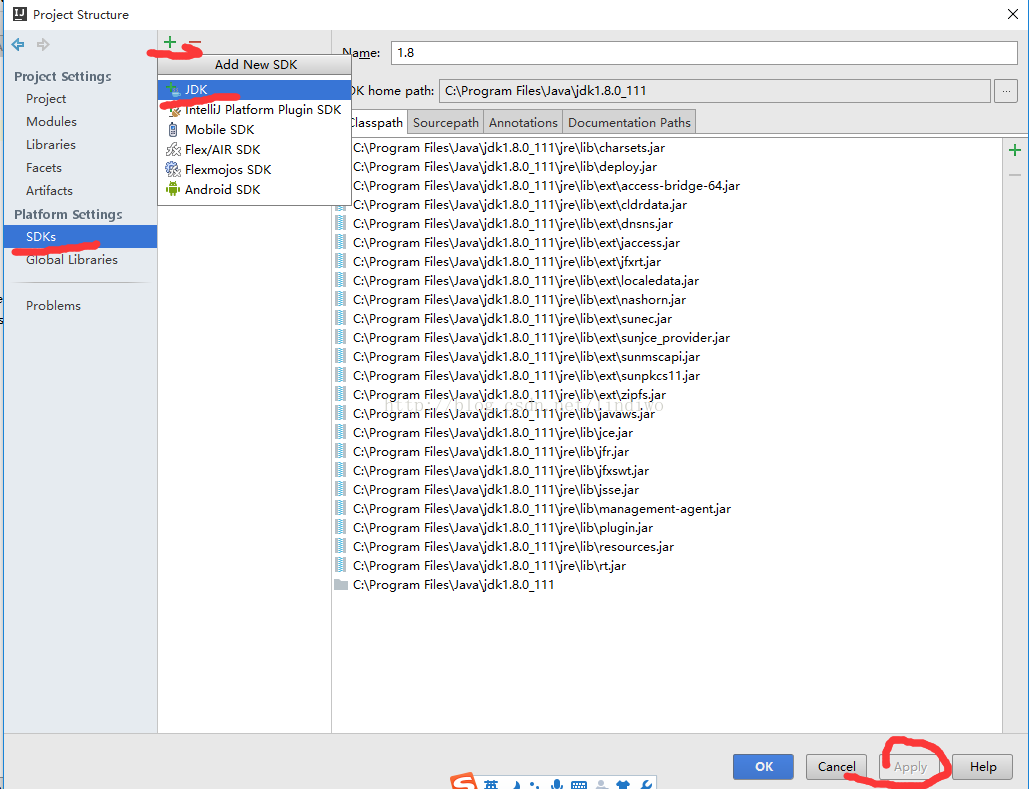
Task: Close the Project Structure dialog
Action: [x=1013, y=14]
